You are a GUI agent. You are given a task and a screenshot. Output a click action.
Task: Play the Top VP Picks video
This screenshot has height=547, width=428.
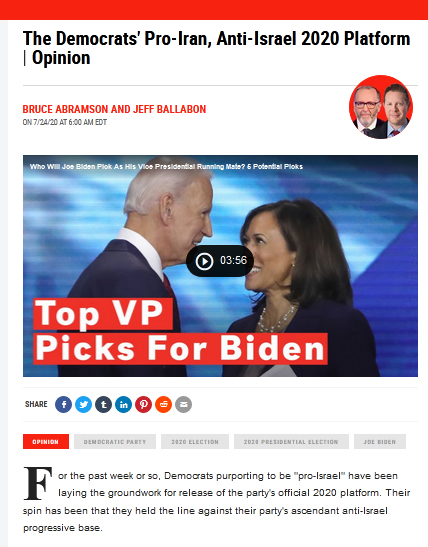tap(204, 261)
